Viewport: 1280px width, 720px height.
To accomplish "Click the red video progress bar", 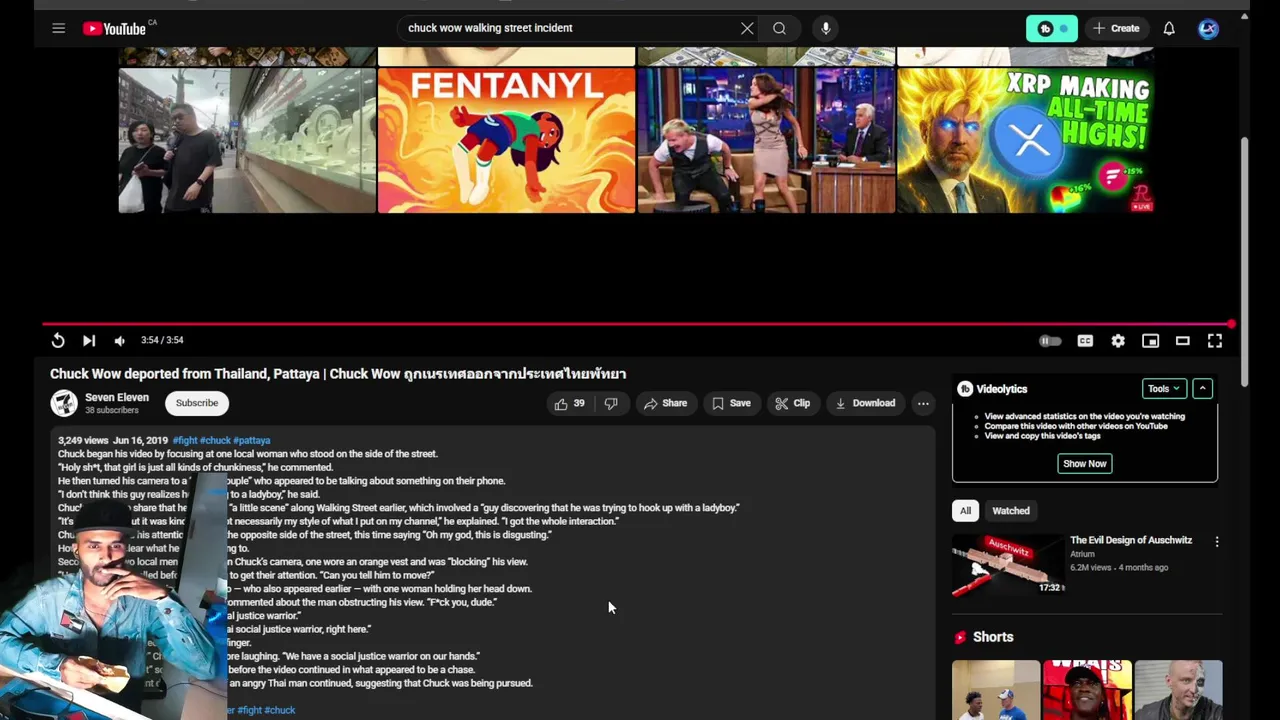I will (x=637, y=324).
